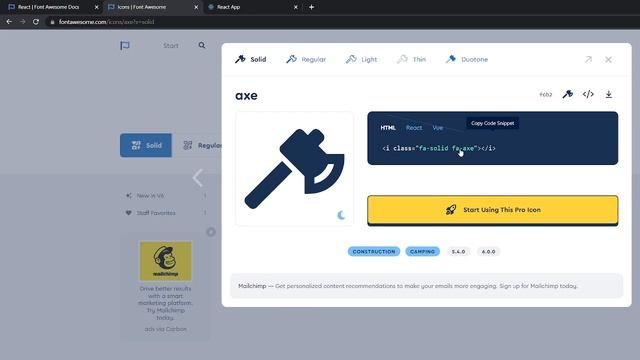Copy the axe glyph icon
This screenshot has height=360, width=640.
tap(568, 94)
